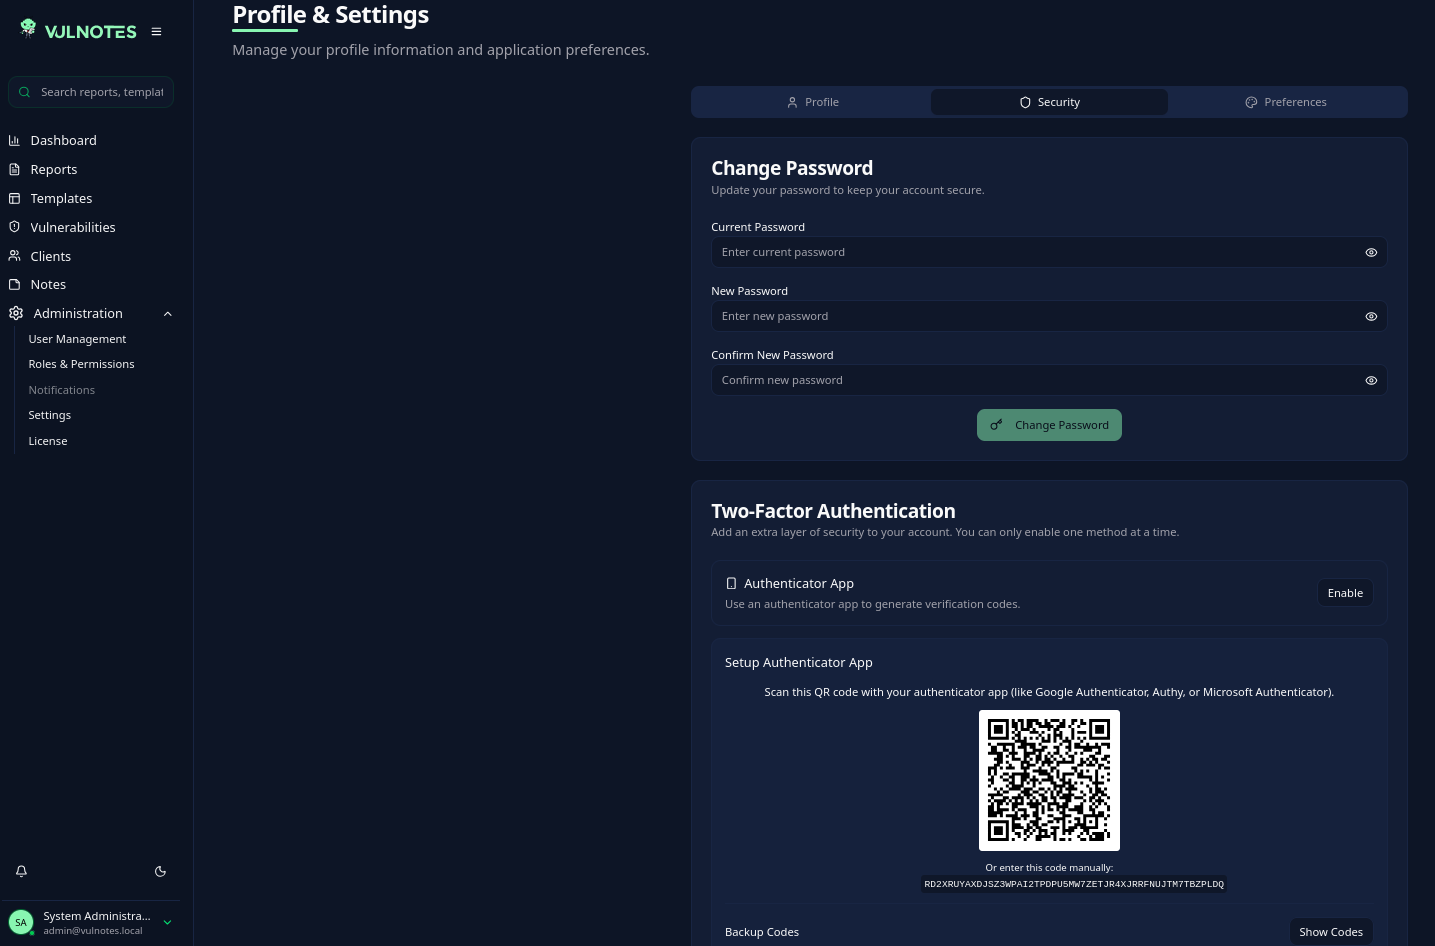
Task: Click the SA user avatar
Action: pos(21,922)
